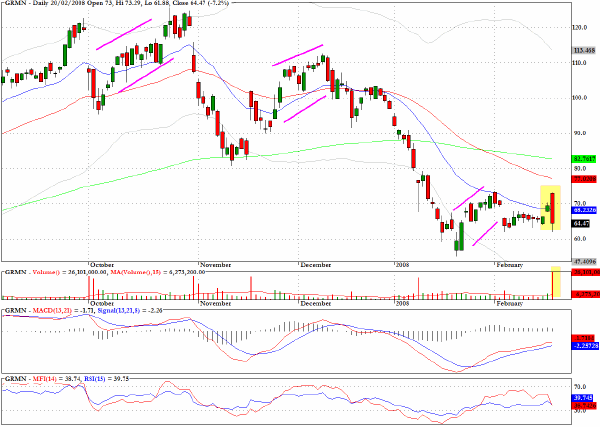Click the 60.0 price axis label
The width and height of the screenshot is (600, 427).
580,239
